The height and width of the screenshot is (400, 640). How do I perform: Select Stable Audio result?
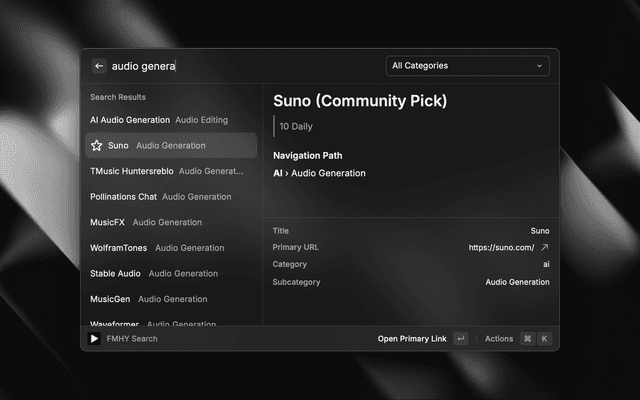click(171, 273)
